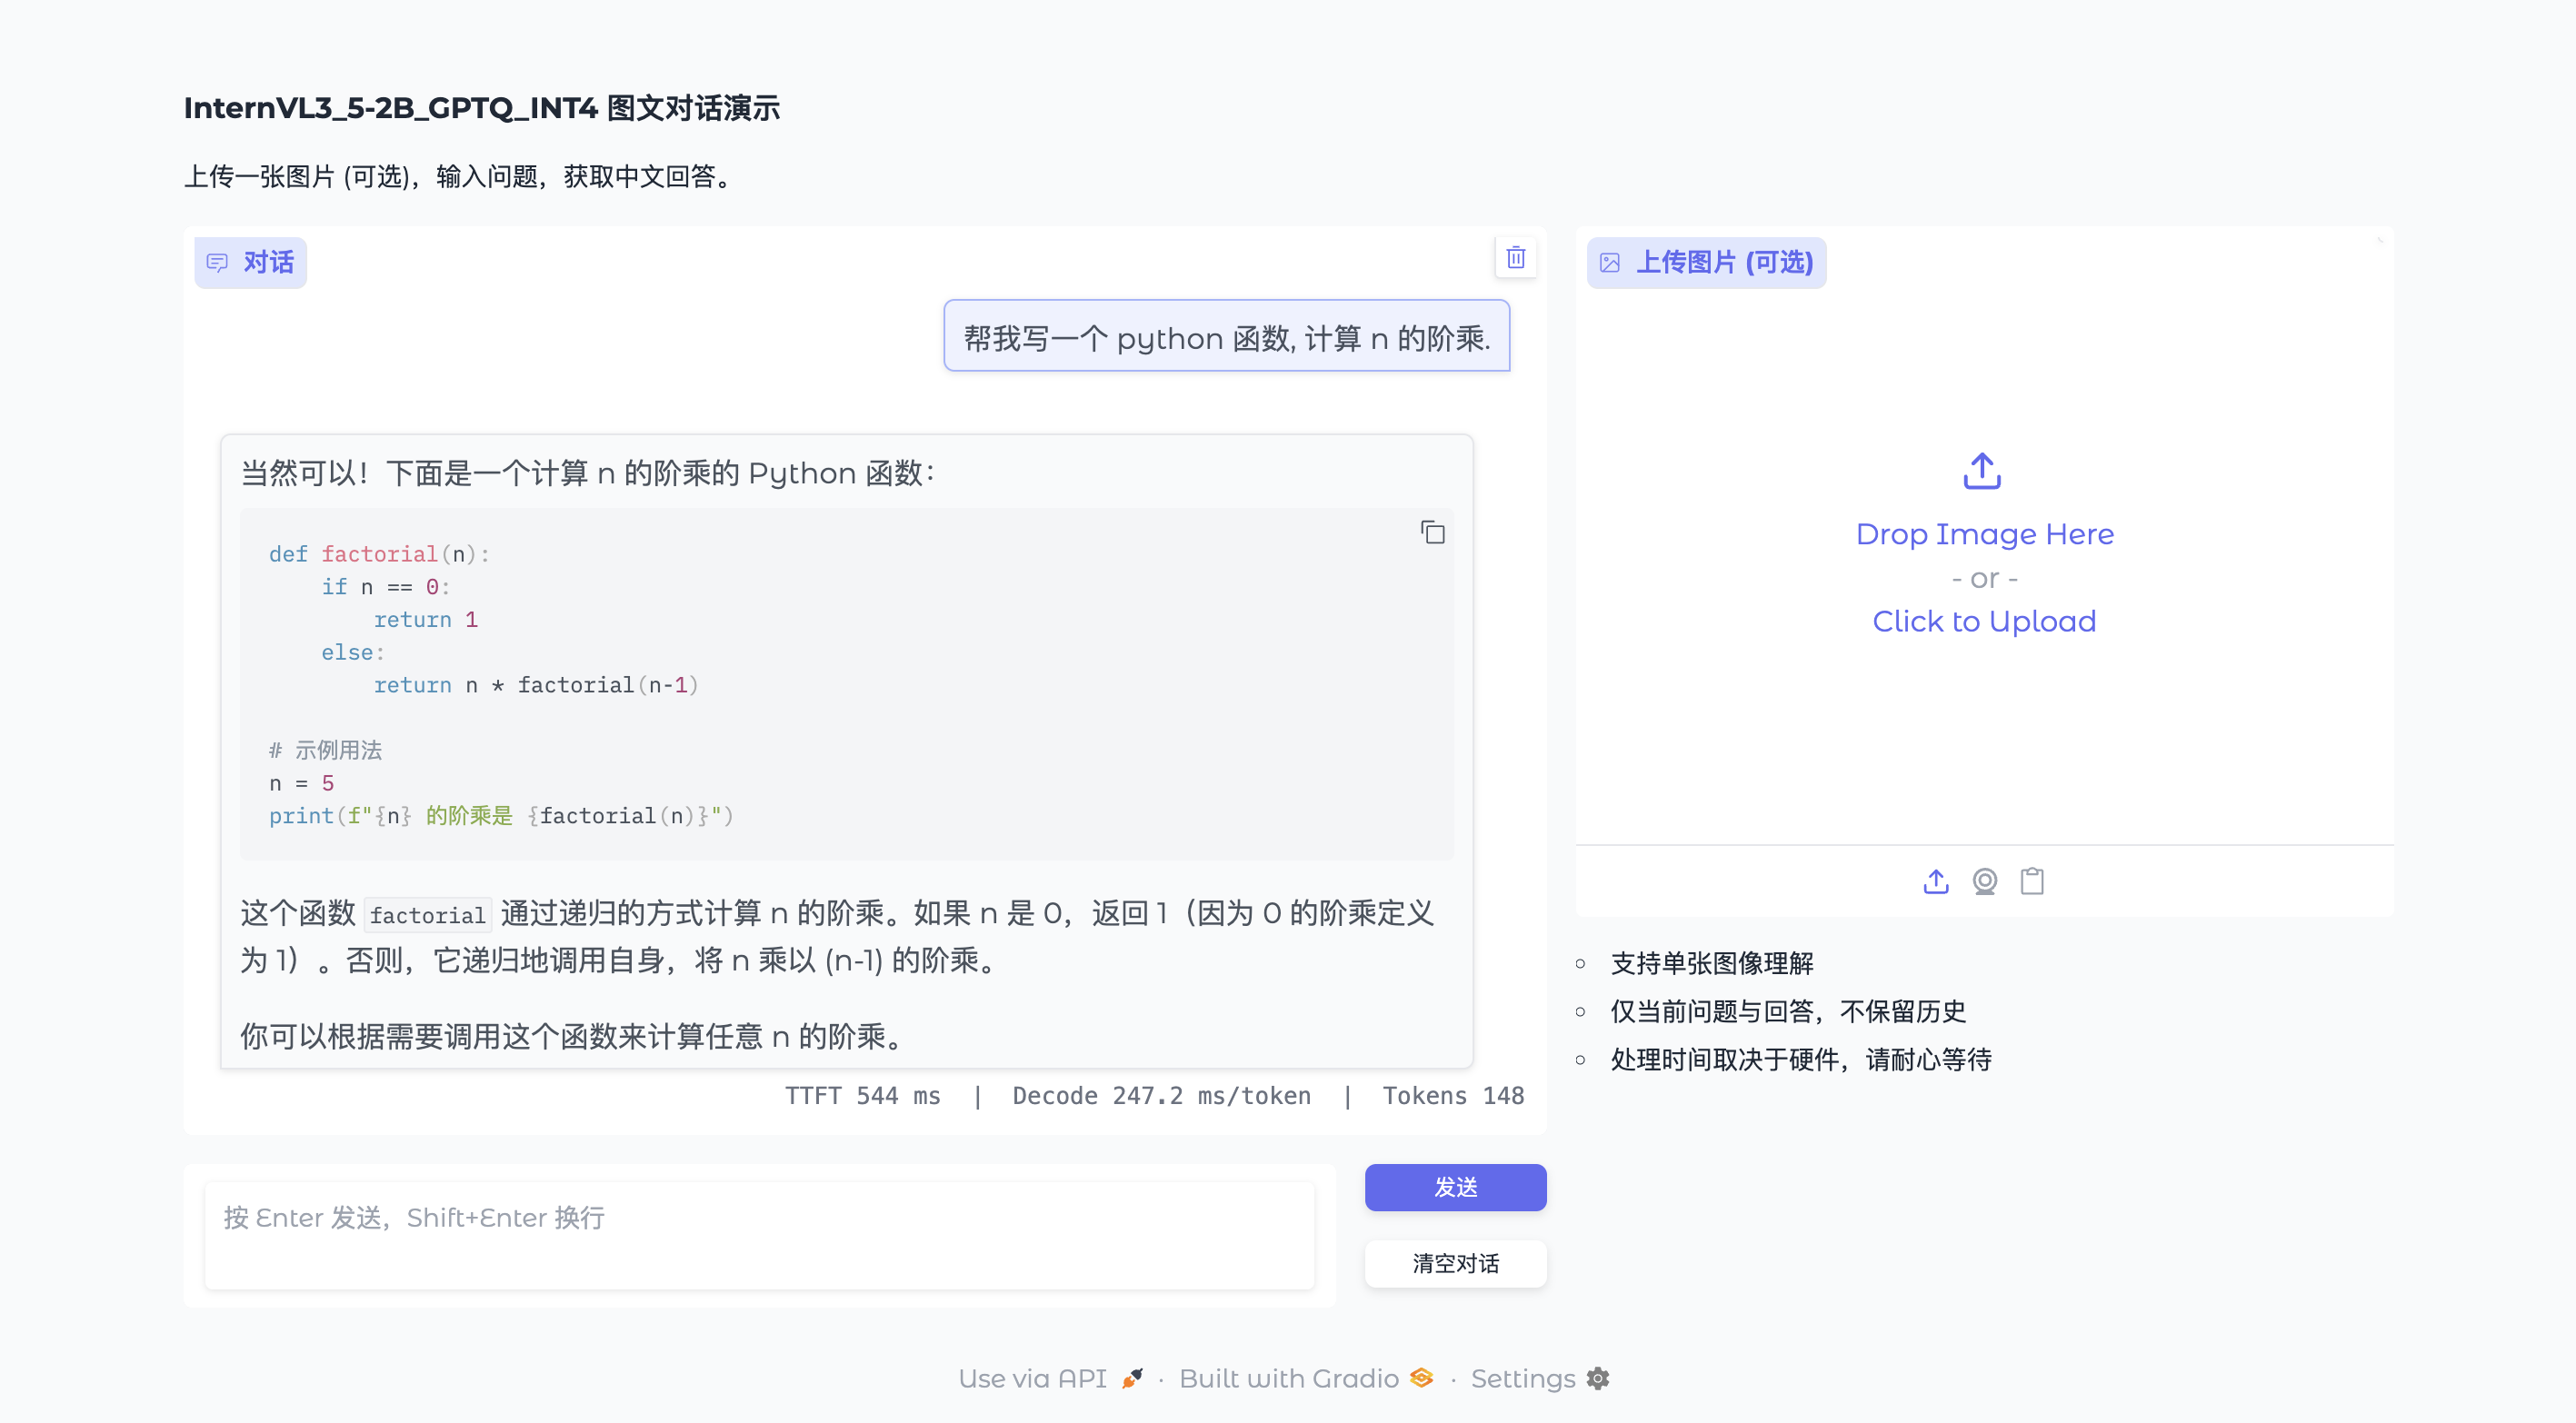2576x1423 pixels.
Task: Click the TTFT decode stats line
Action: tap(1153, 1096)
